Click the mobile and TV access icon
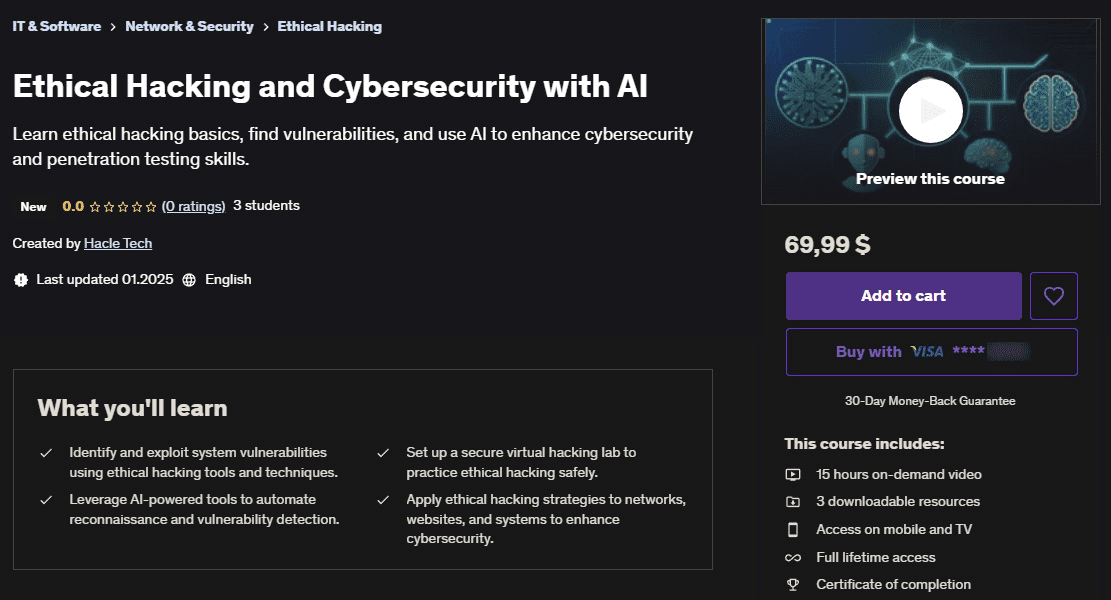 [793, 529]
